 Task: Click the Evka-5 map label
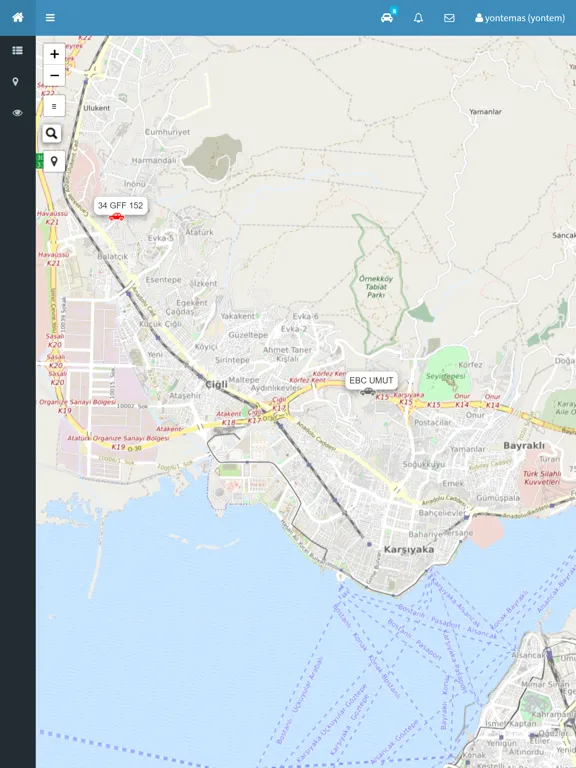point(161,238)
